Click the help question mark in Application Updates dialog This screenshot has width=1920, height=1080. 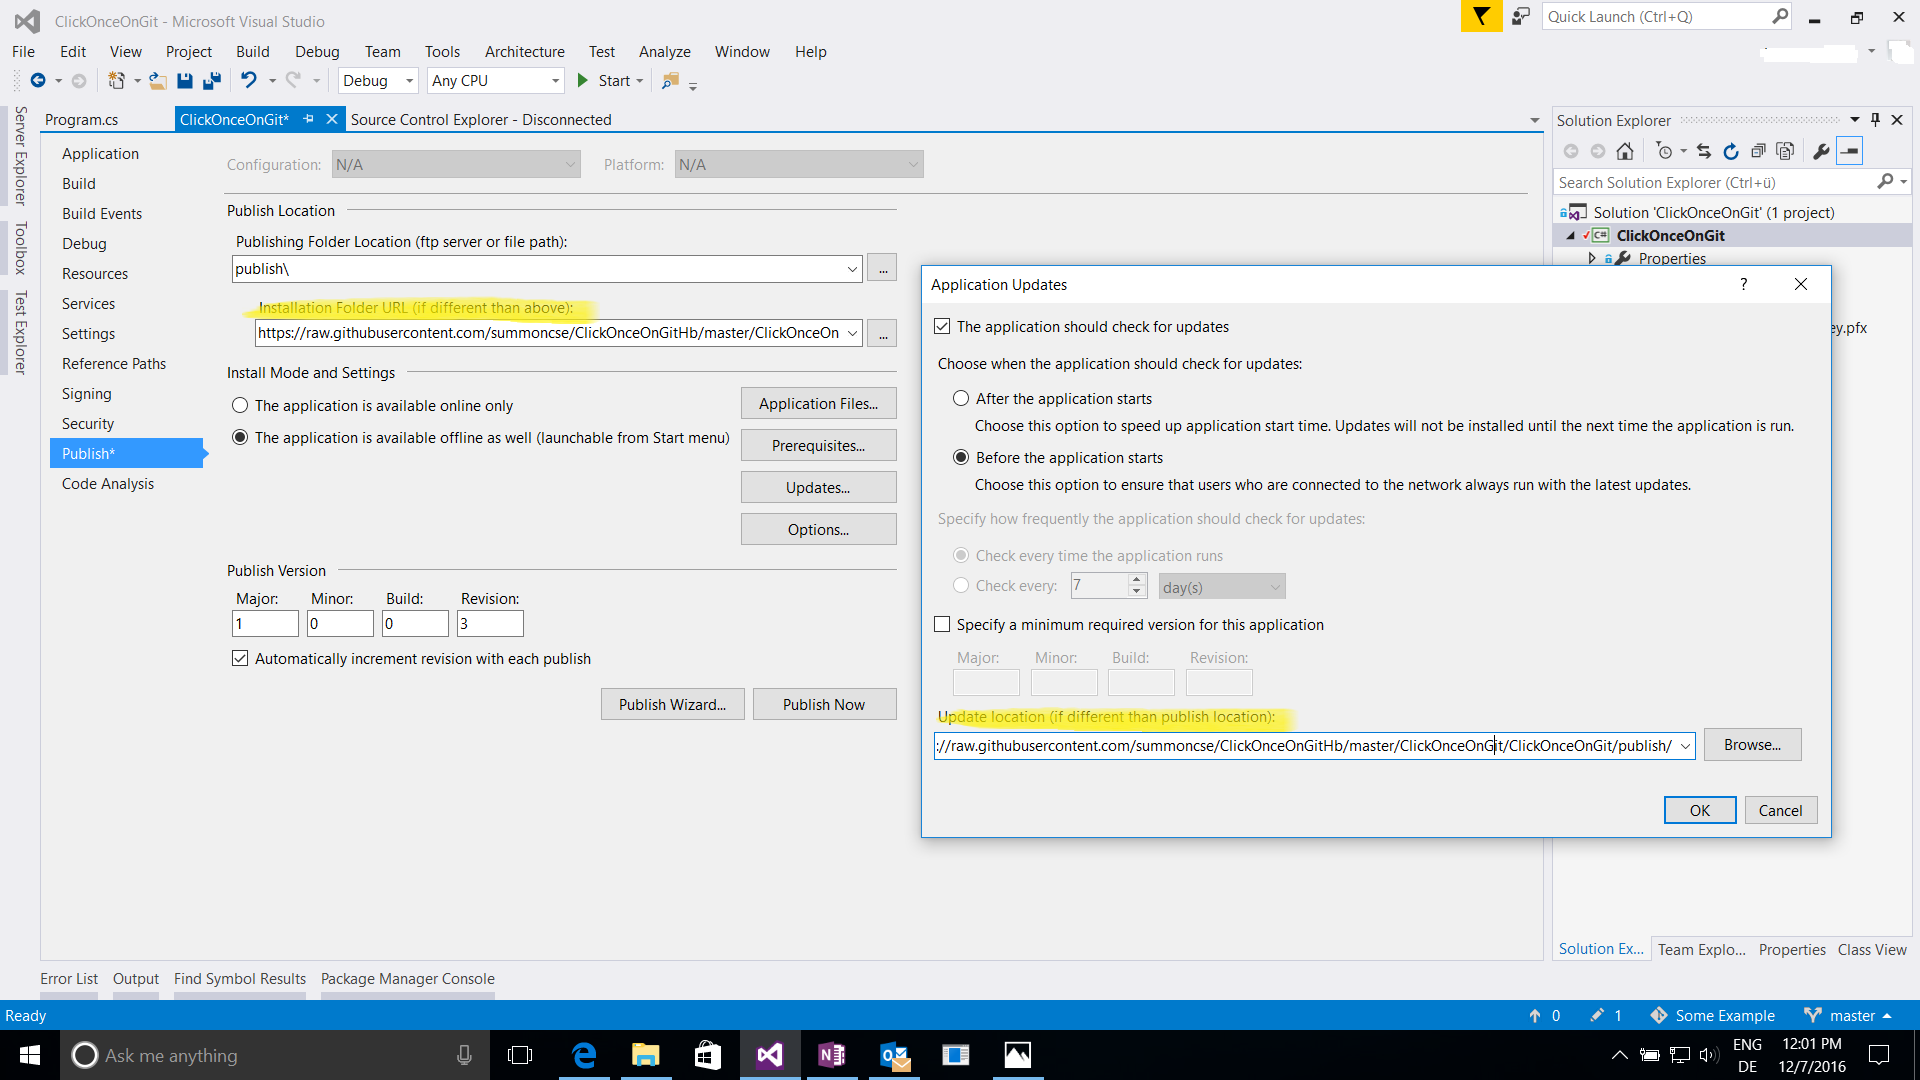point(1744,284)
